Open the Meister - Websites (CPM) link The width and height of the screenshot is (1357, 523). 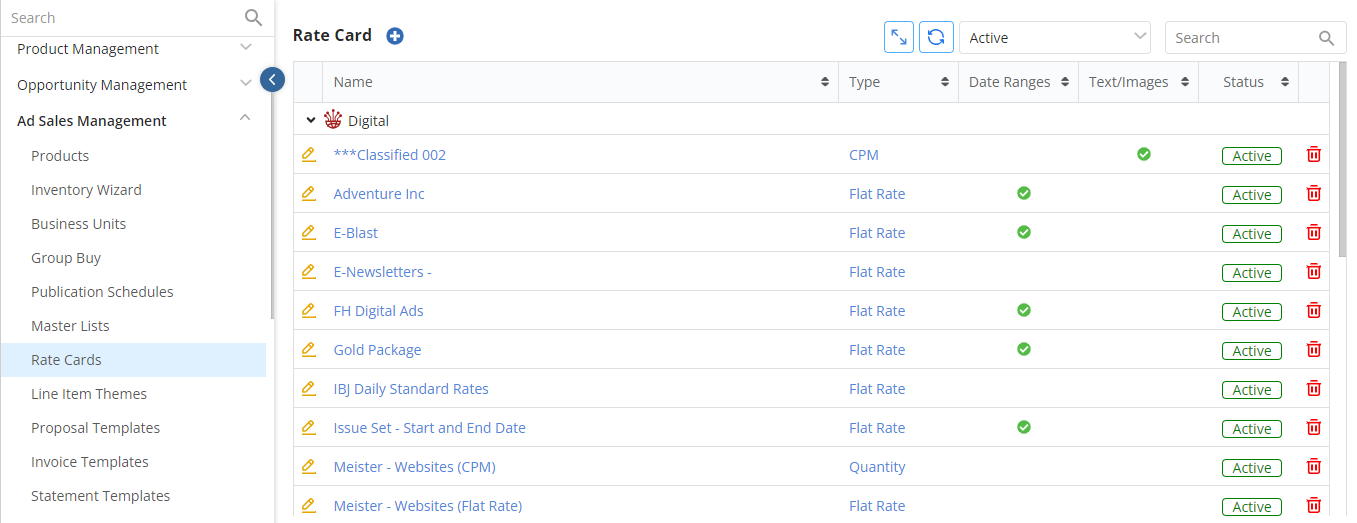pos(414,467)
